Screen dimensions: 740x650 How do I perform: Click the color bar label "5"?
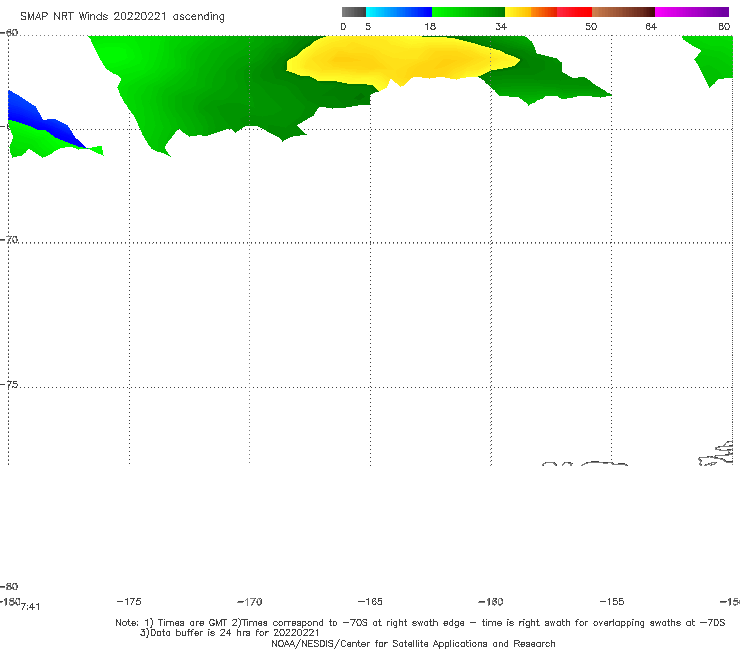[368, 26]
